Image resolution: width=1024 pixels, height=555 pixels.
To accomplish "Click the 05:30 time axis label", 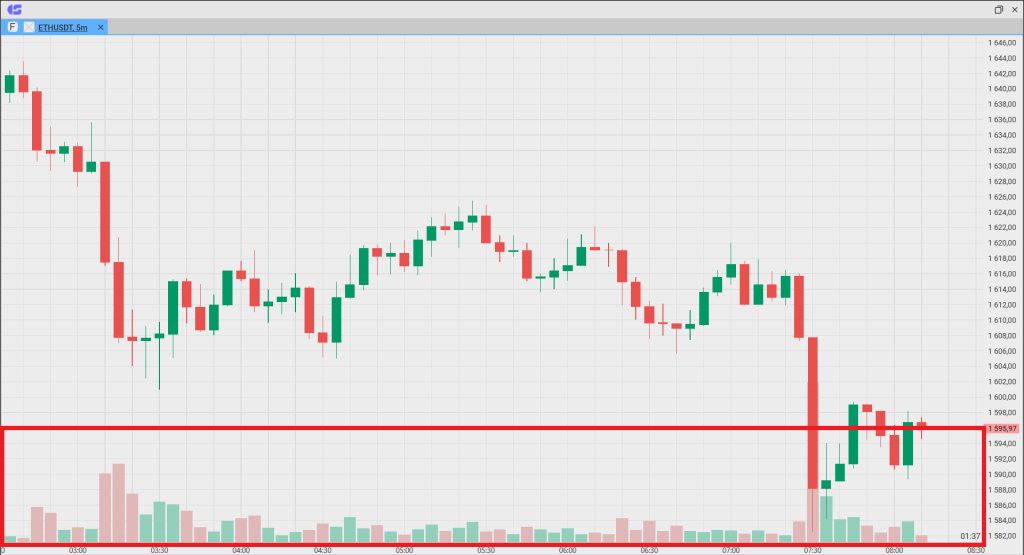I will (x=485, y=550).
